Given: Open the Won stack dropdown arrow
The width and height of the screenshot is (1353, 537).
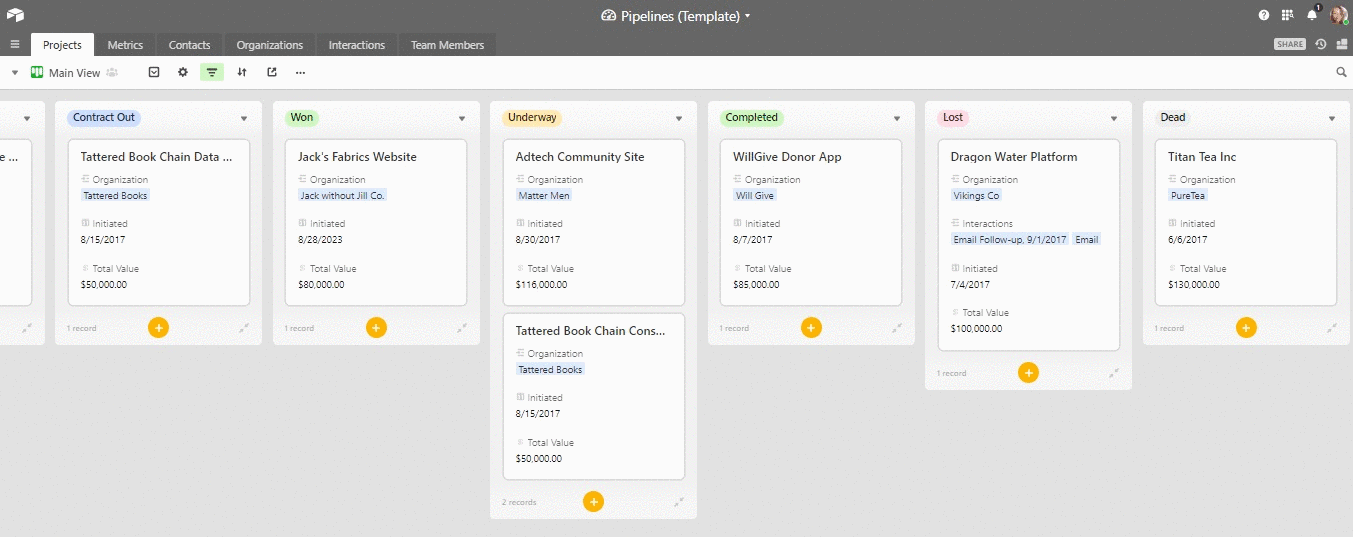Looking at the screenshot, I should pyautogui.click(x=461, y=119).
